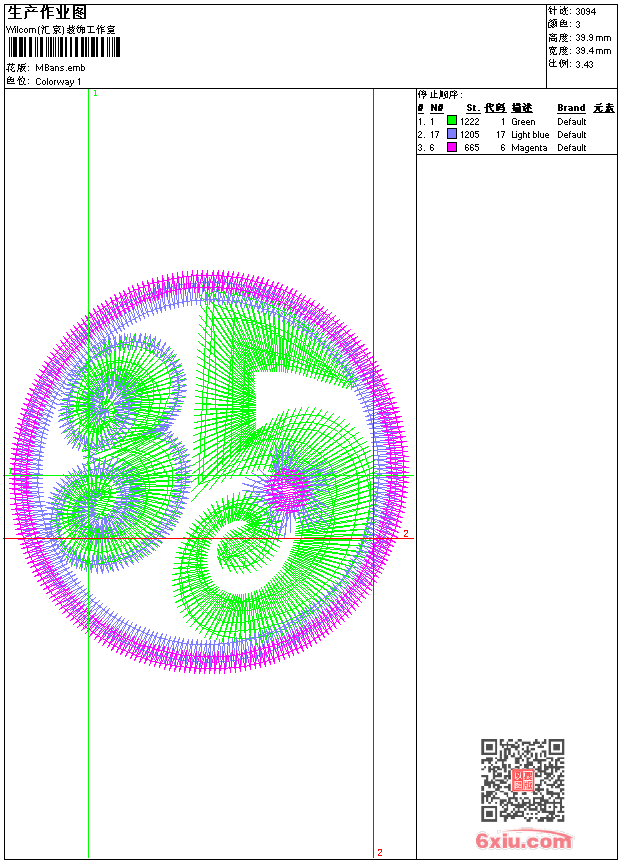The image size is (620, 860).
Task: Click the green thread color swatch
Action: pyautogui.click(x=452, y=121)
